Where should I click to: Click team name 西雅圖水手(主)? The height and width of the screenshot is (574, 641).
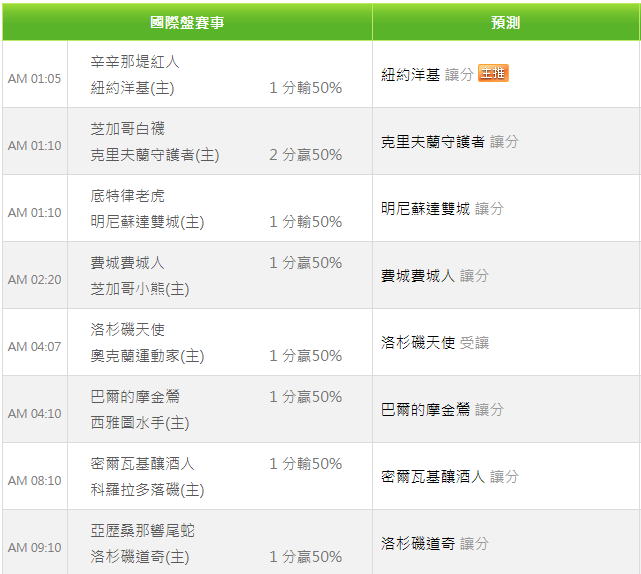pos(140,423)
